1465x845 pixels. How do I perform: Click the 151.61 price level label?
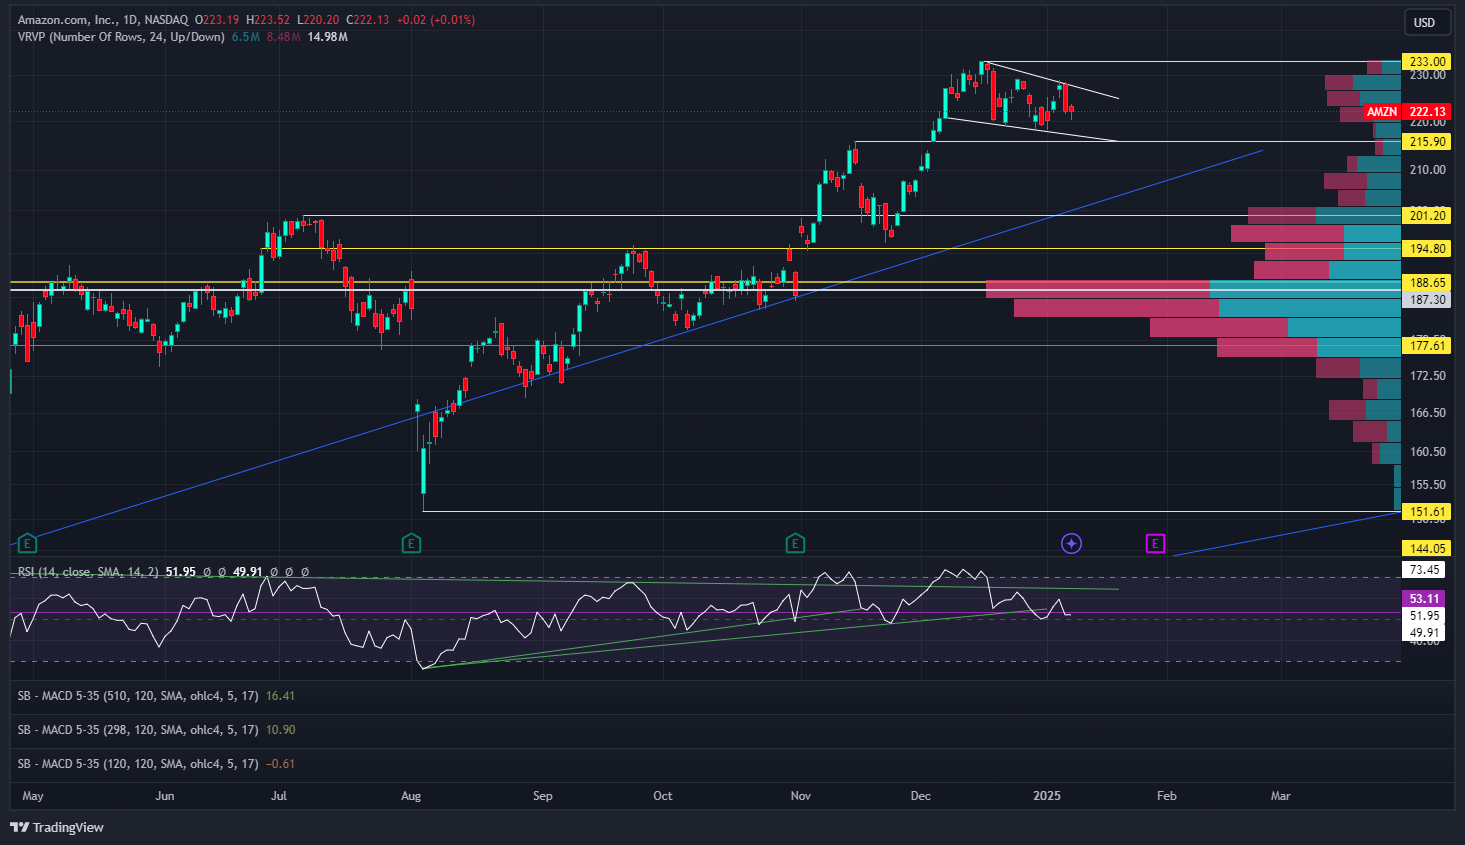tap(1427, 512)
